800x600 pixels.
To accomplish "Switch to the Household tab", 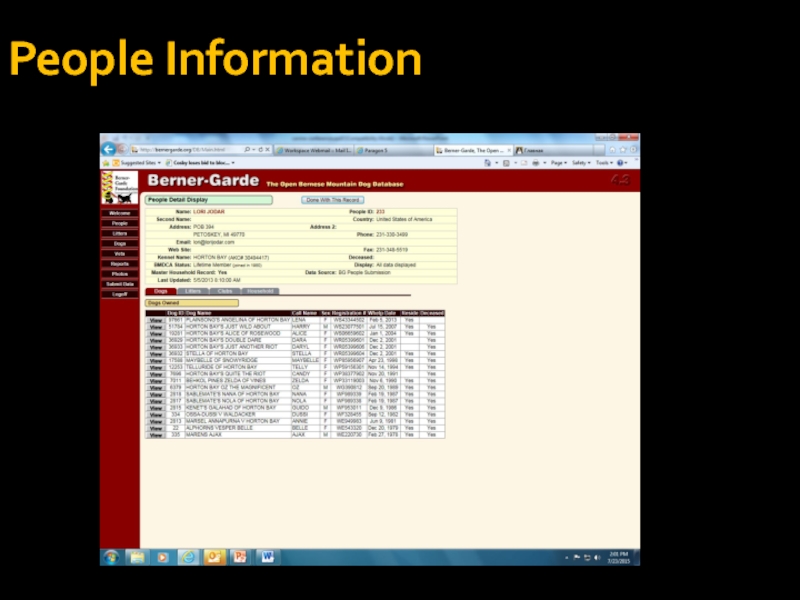I will 260,291.
